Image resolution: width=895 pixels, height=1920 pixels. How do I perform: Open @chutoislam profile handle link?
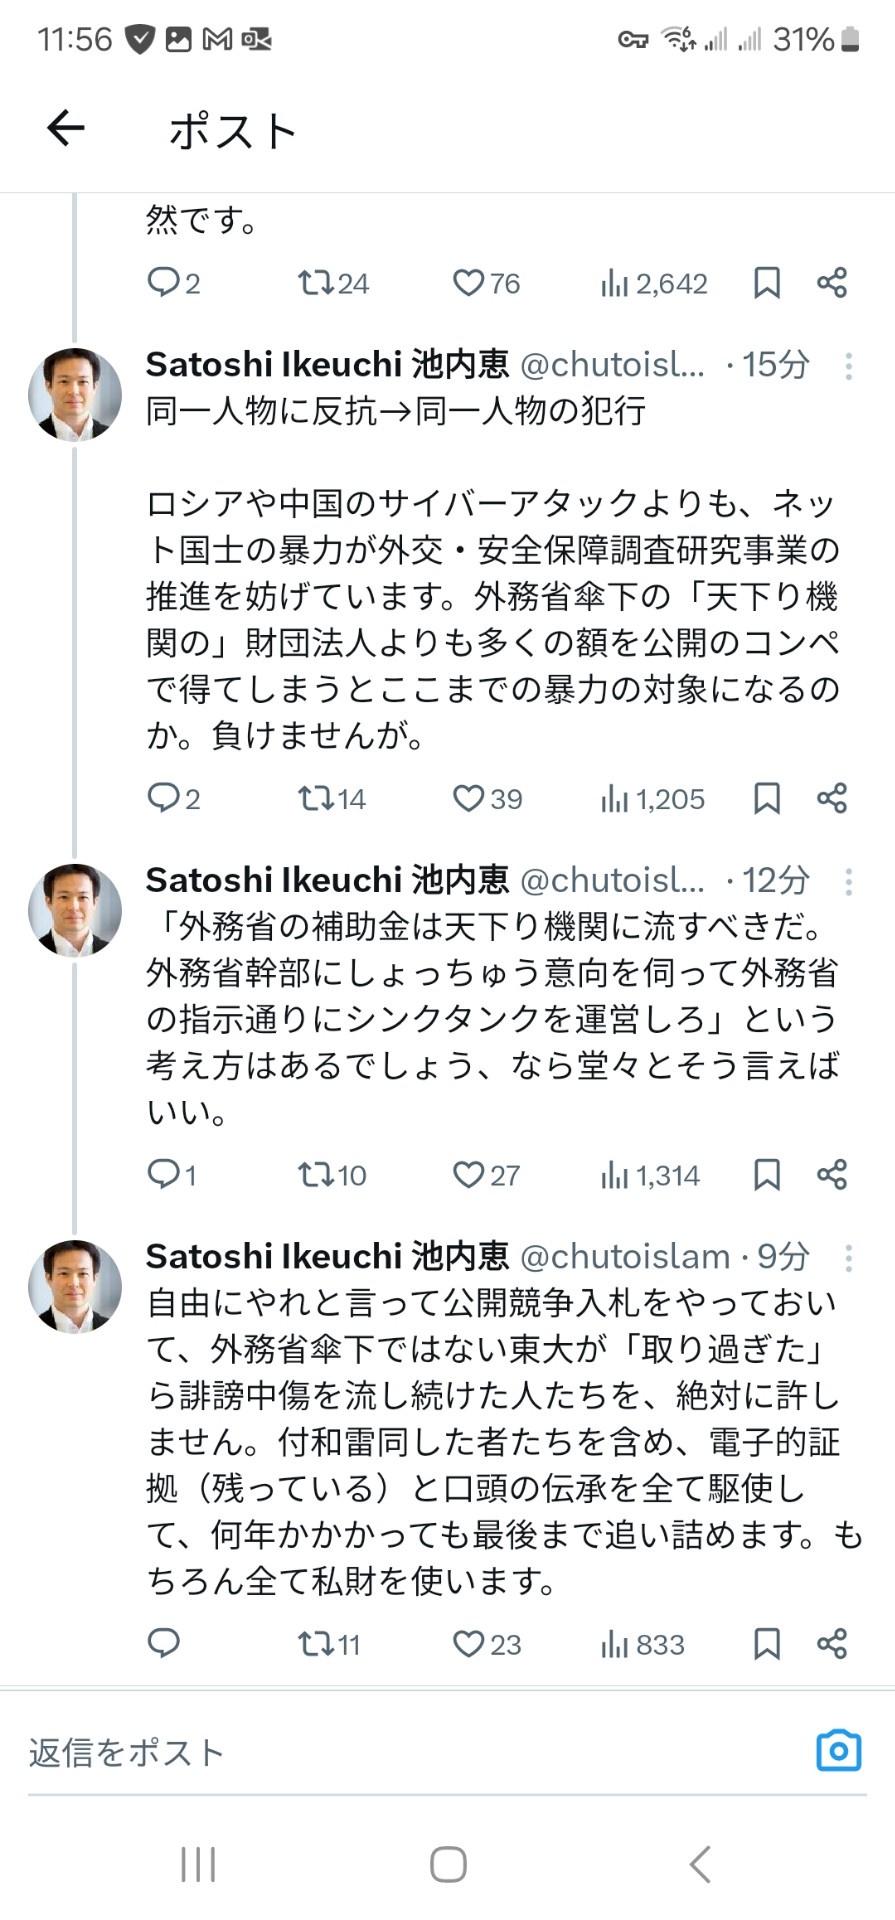coord(625,1256)
